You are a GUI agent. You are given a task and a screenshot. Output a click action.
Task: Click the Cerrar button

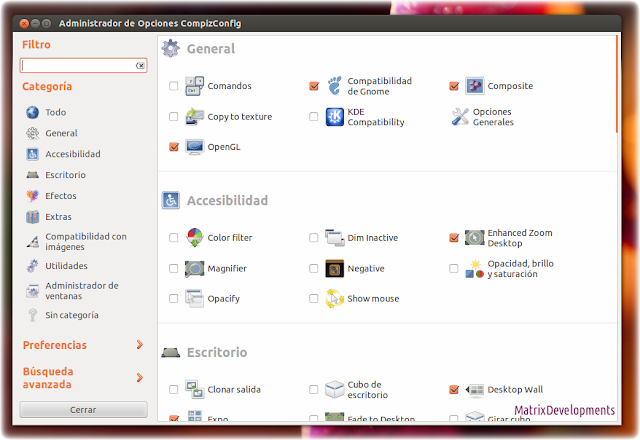pos(83,410)
